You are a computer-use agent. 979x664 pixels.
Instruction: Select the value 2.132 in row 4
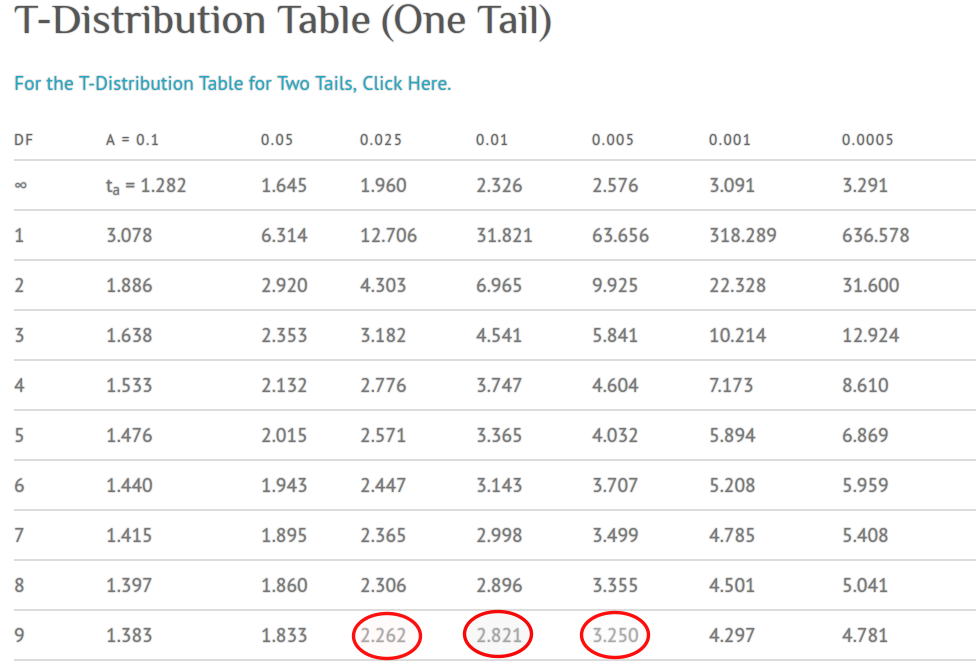click(284, 386)
